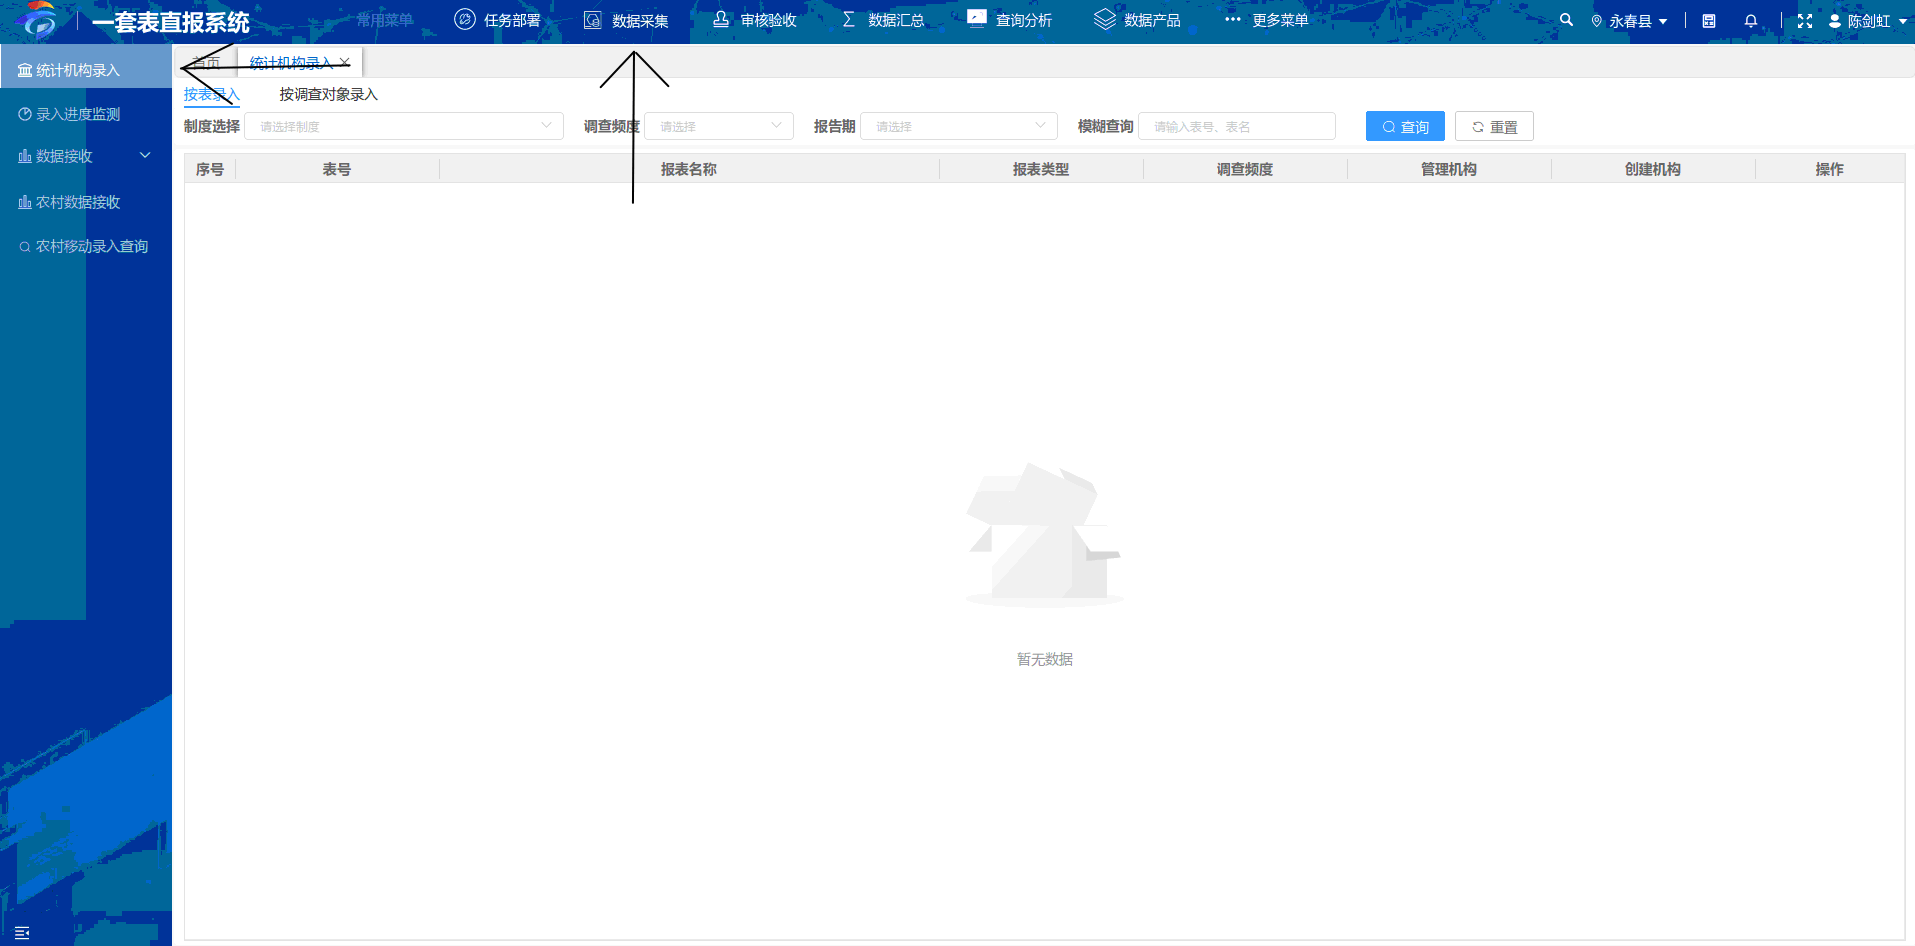Click the 表号 column header
Image resolution: width=1915 pixels, height=946 pixels.
pos(337,169)
